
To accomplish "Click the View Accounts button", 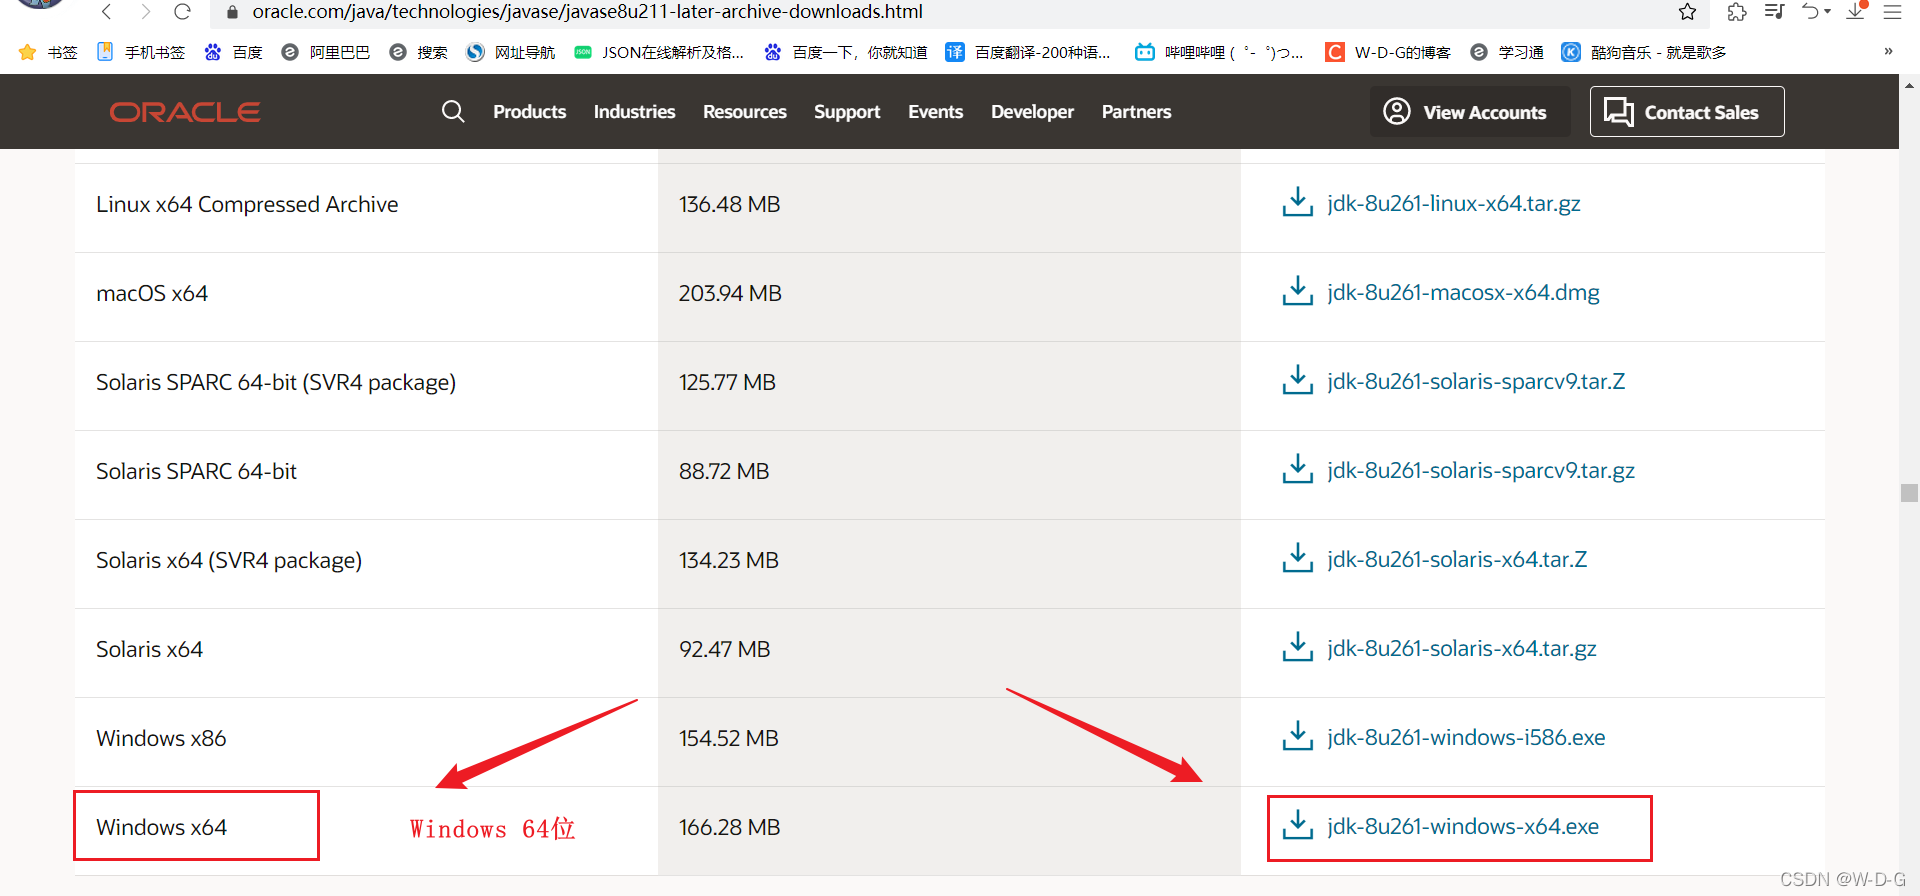I will pyautogui.click(x=1469, y=112).
